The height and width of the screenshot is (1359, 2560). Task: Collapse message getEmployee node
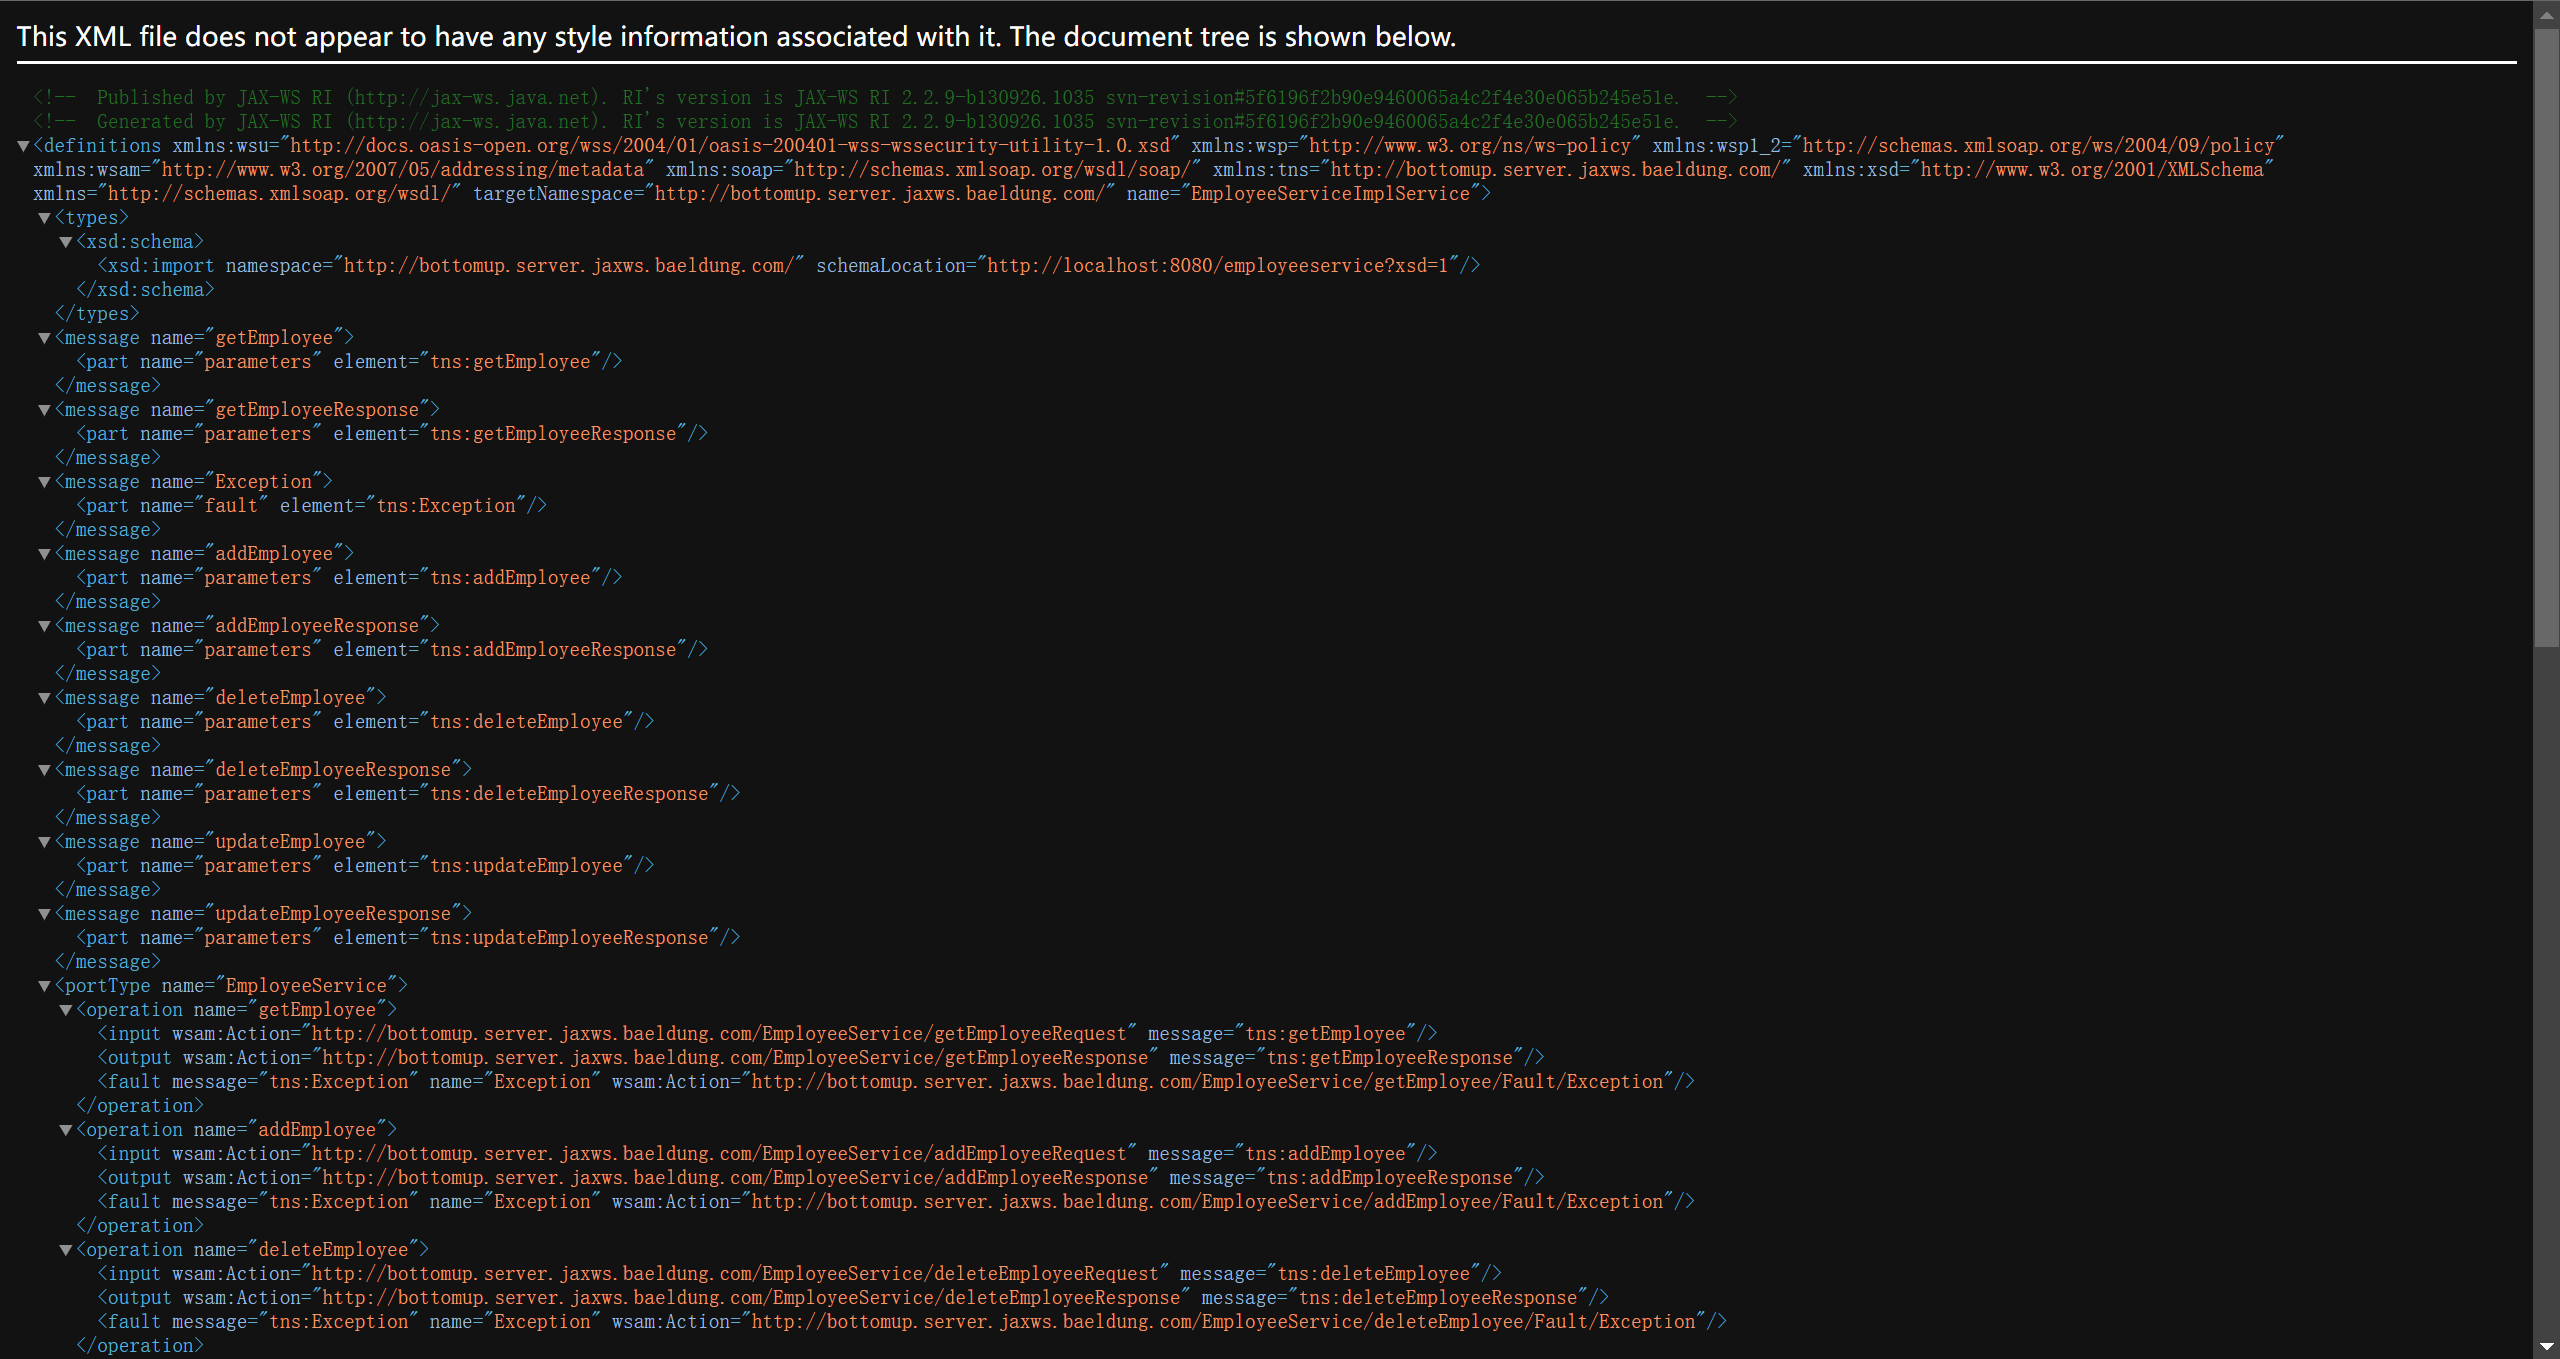click(x=44, y=338)
